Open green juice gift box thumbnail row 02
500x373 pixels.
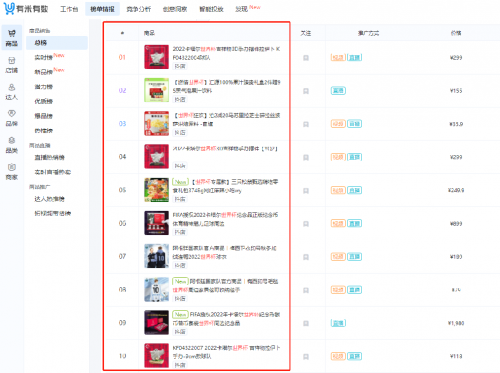pyautogui.click(x=157, y=90)
